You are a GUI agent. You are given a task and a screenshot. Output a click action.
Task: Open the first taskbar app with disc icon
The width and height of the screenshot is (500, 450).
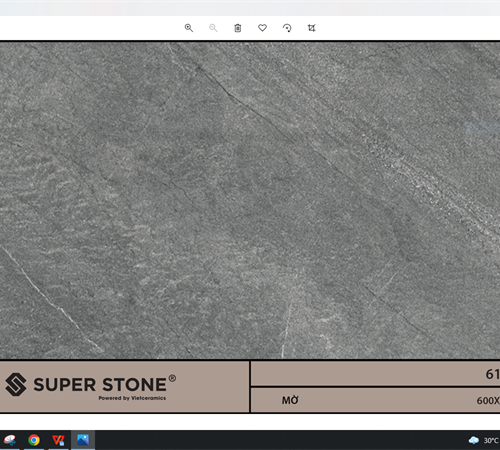pos(10,440)
